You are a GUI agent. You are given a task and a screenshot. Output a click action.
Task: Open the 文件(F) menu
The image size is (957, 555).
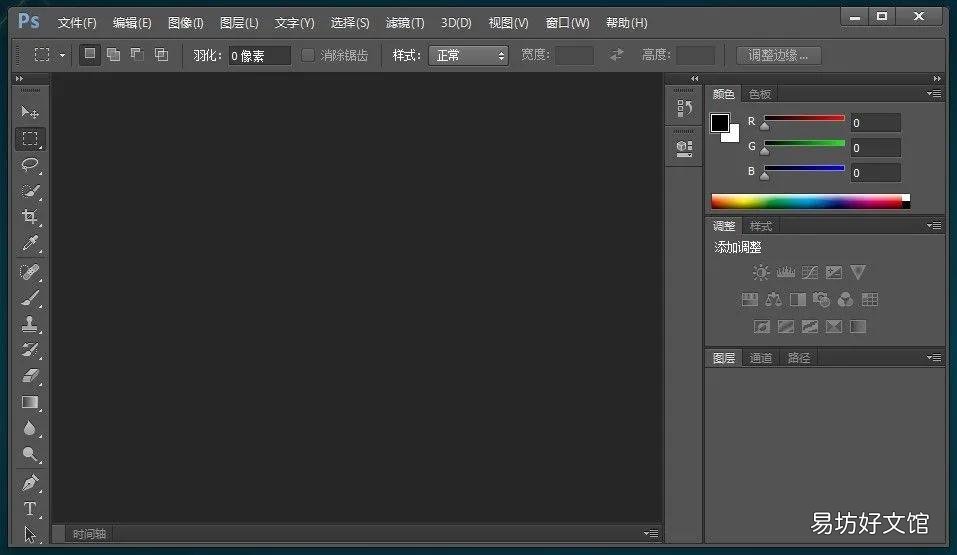pos(77,23)
